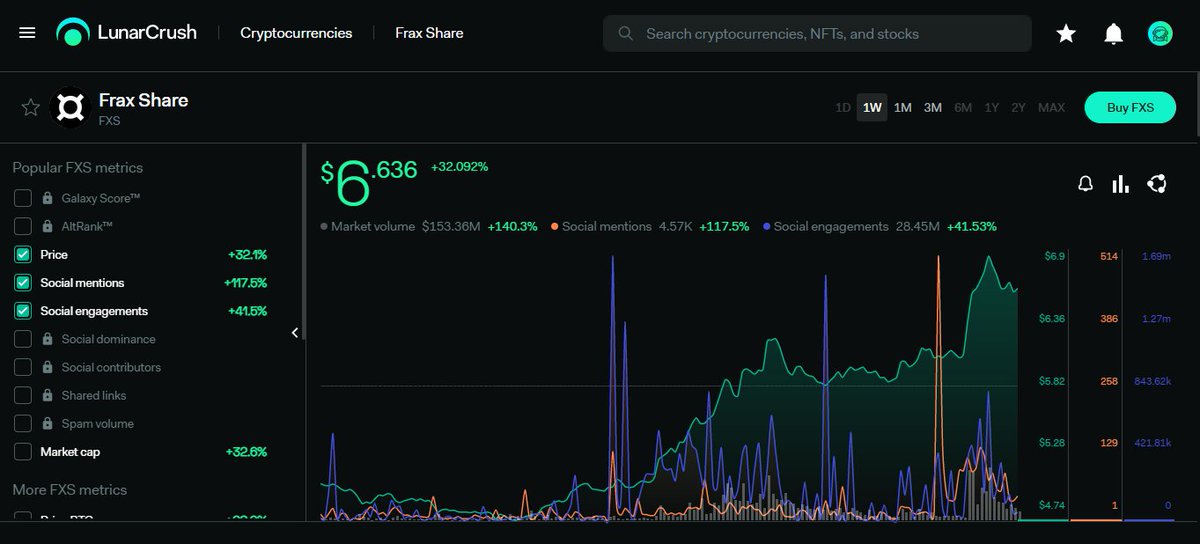This screenshot has height=544, width=1200.
Task: Select the 1M timeframe
Action: point(902,108)
